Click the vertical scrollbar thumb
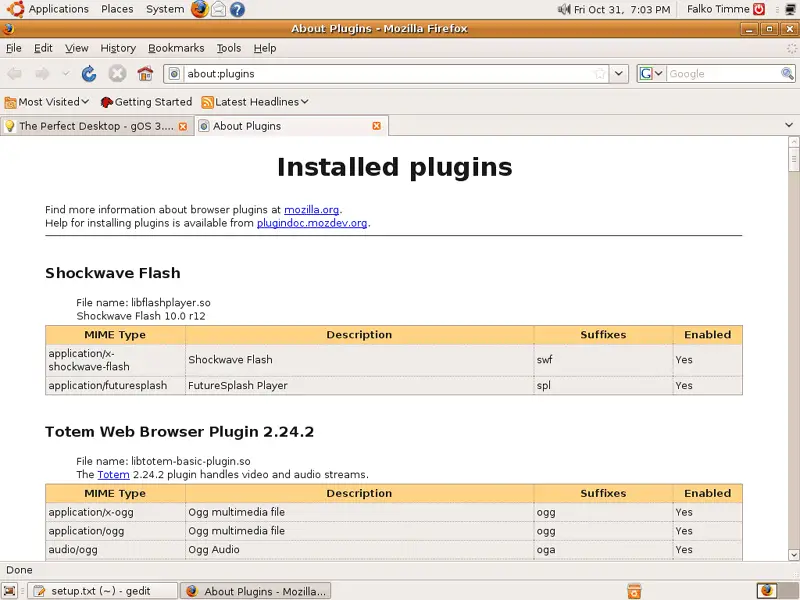800x600 pixels. coord(793,159)
